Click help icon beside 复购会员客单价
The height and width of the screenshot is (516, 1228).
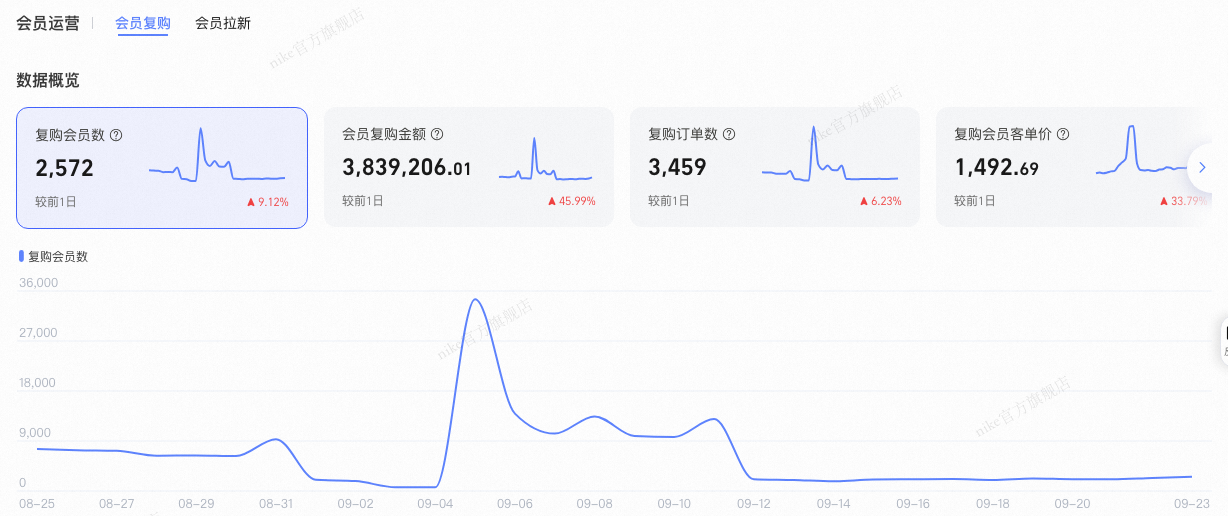pyautogui.click(x=1063, y=134)
